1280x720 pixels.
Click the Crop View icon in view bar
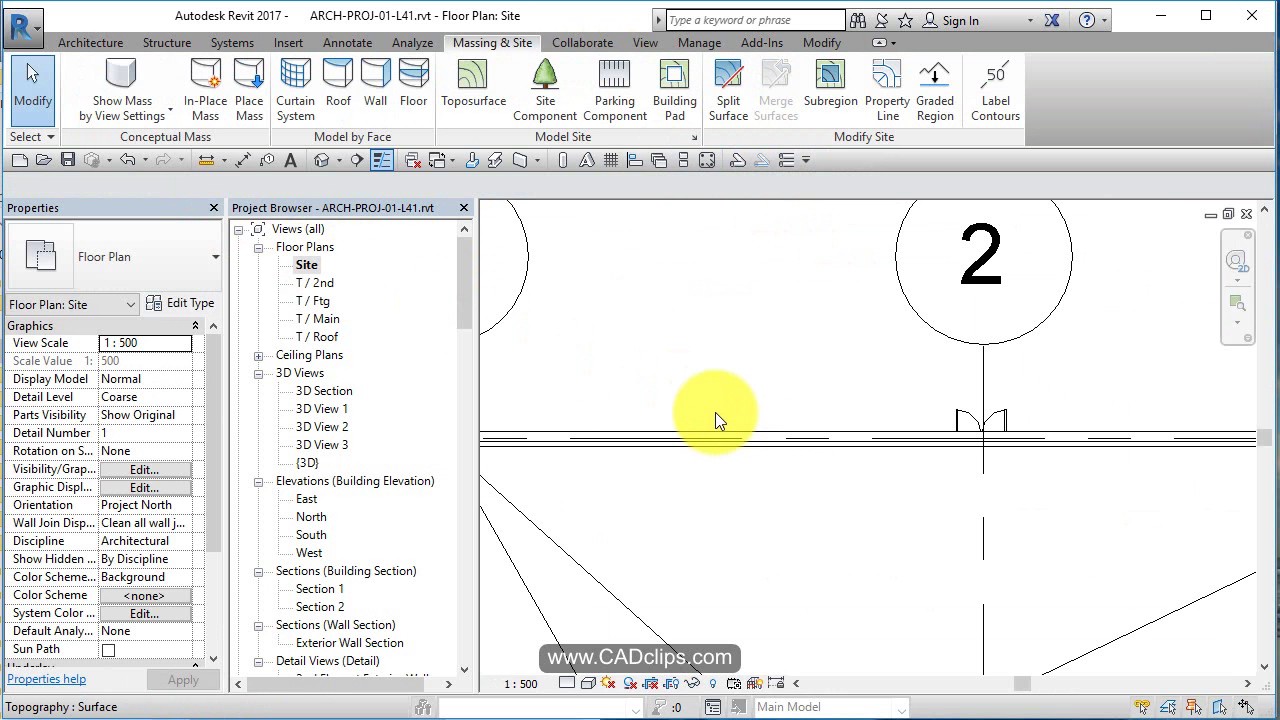coord(651,683)
